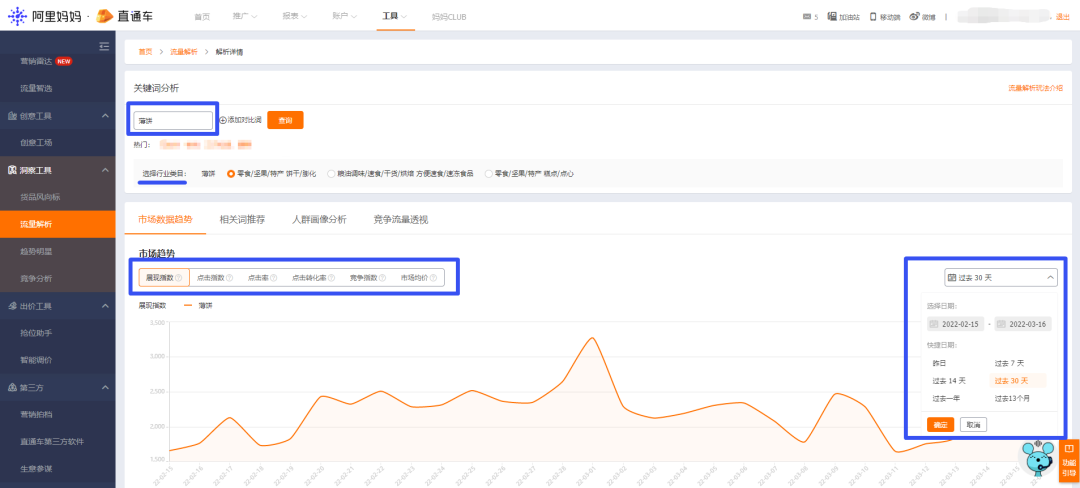The width and height of the screenshot is (1080, 488).
Task: Select 粮油调味 方便速食/速冻食品 category radio
Action: pos(331,174)
